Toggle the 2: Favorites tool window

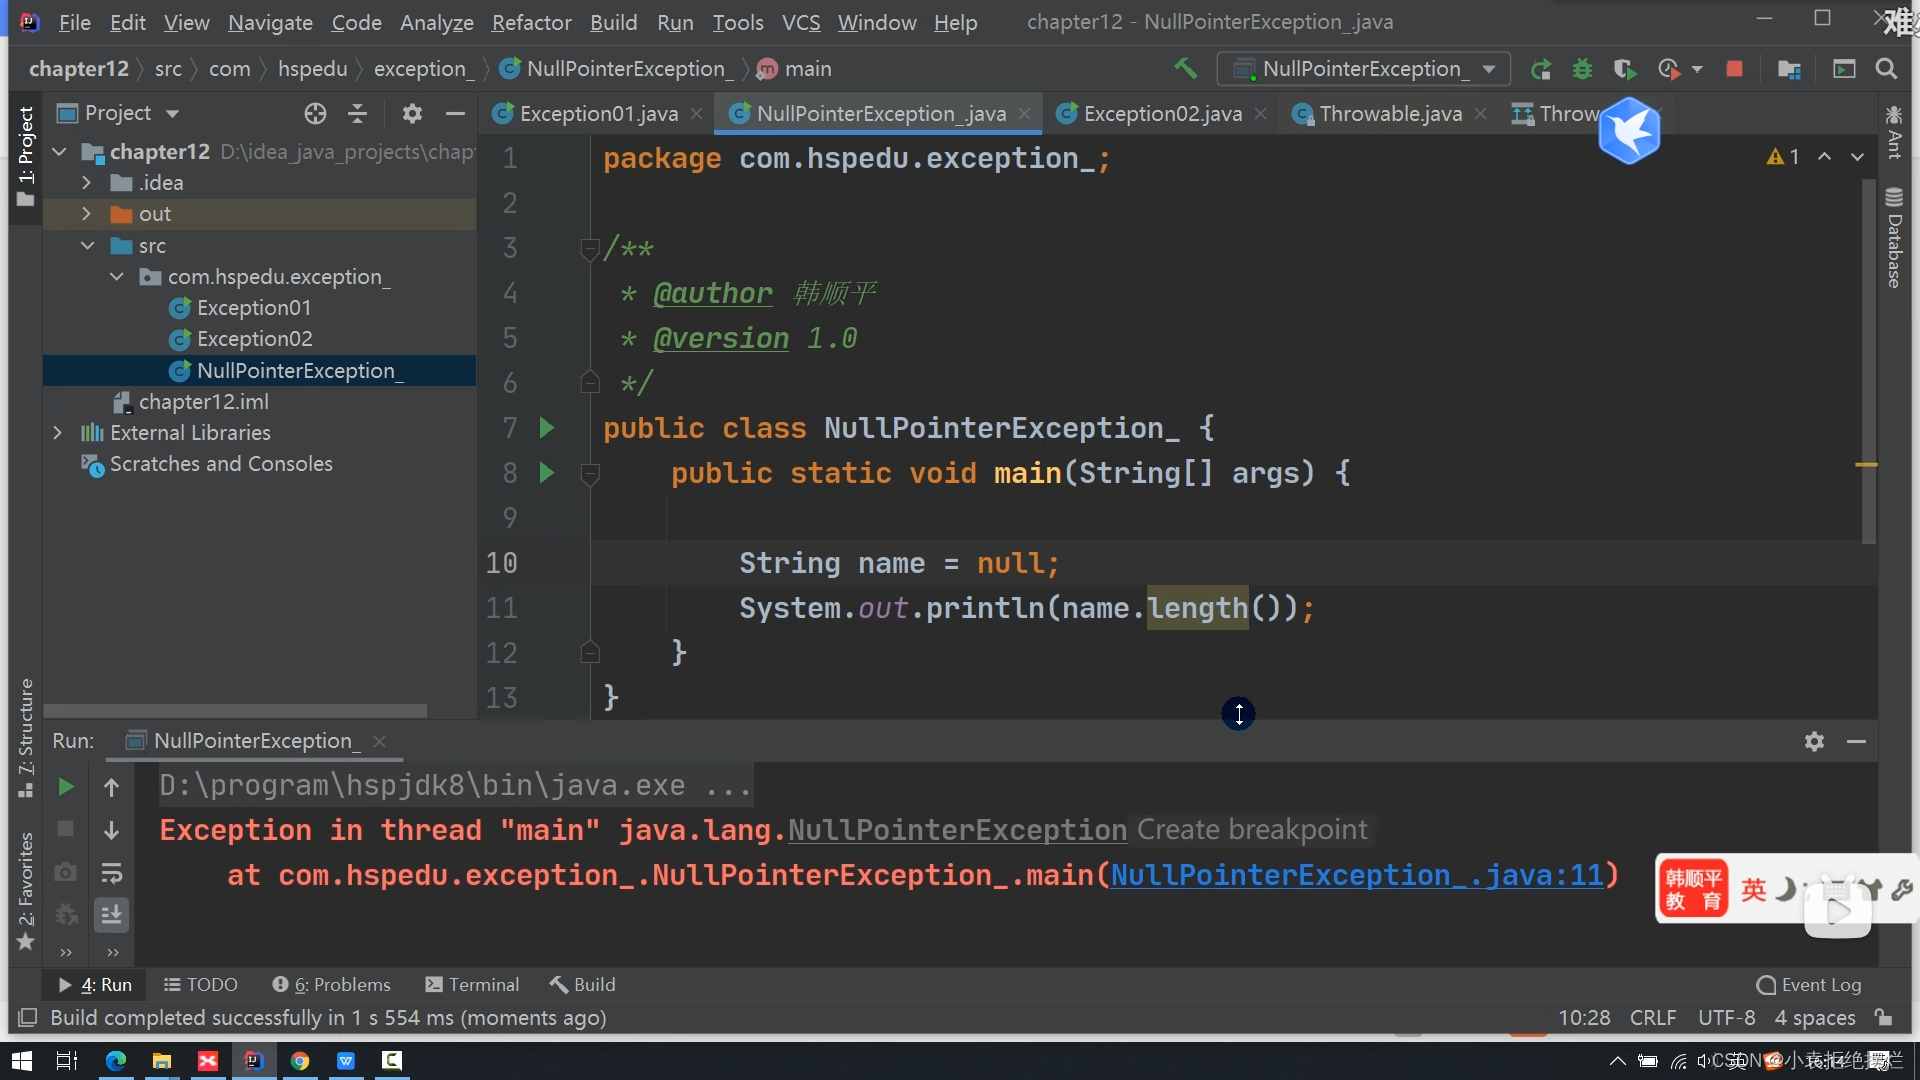[x=26, y=891]
